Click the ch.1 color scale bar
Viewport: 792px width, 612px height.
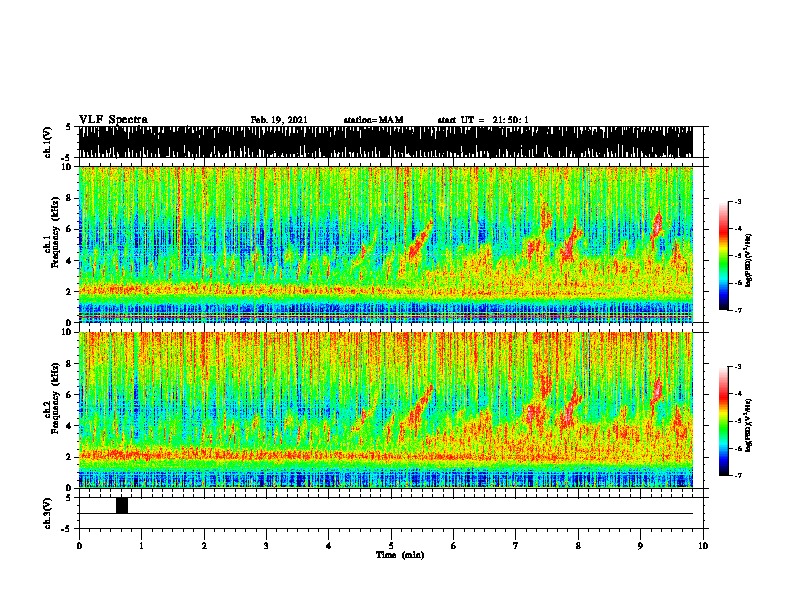(x=724, y=256)
